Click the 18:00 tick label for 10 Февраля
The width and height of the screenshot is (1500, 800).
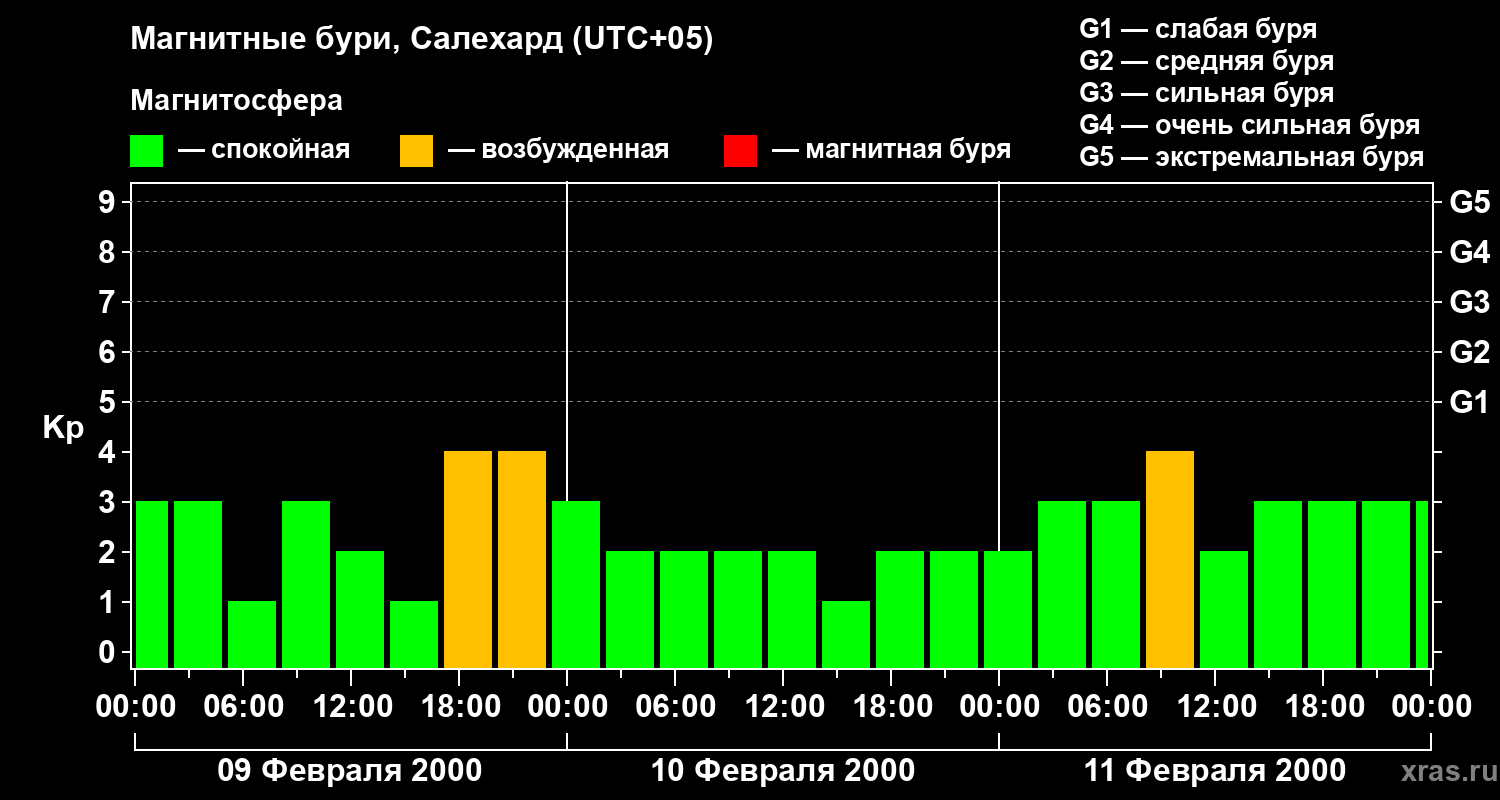coord(891,707)
